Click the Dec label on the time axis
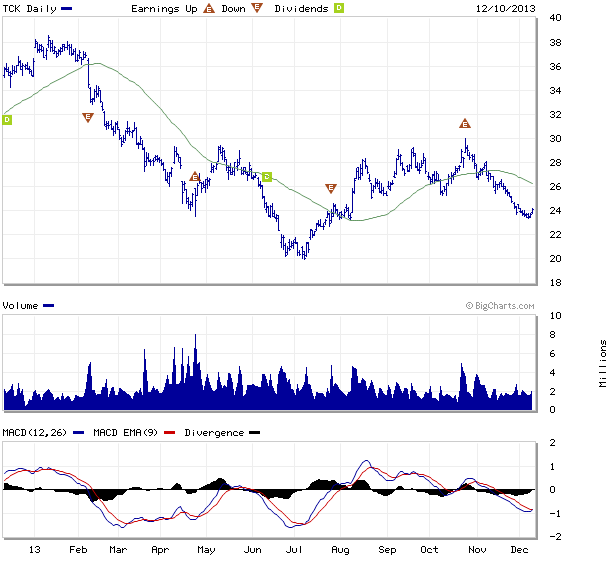614x564 pixels. point(518,550)
